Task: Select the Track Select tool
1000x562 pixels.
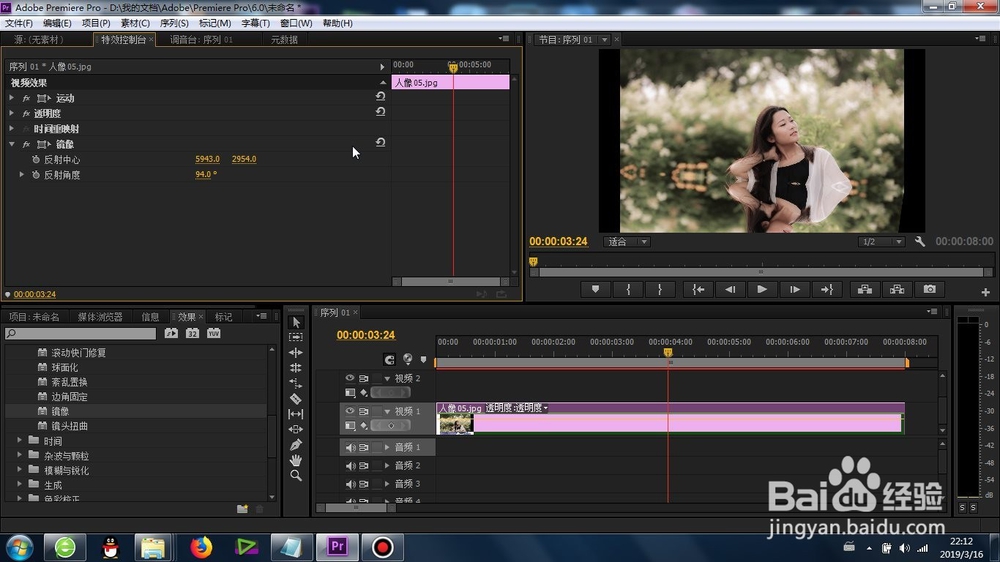Action: pos(296,337)
